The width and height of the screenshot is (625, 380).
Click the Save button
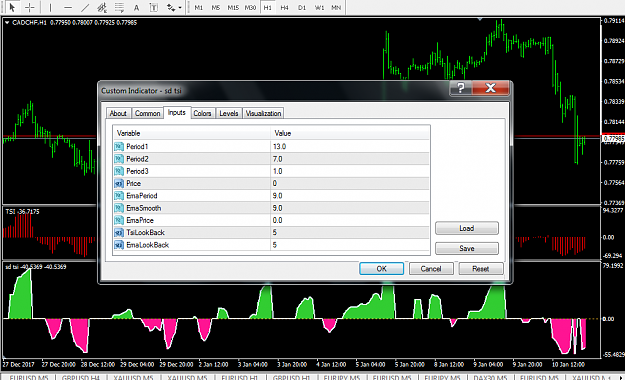(x=467, y=248)
